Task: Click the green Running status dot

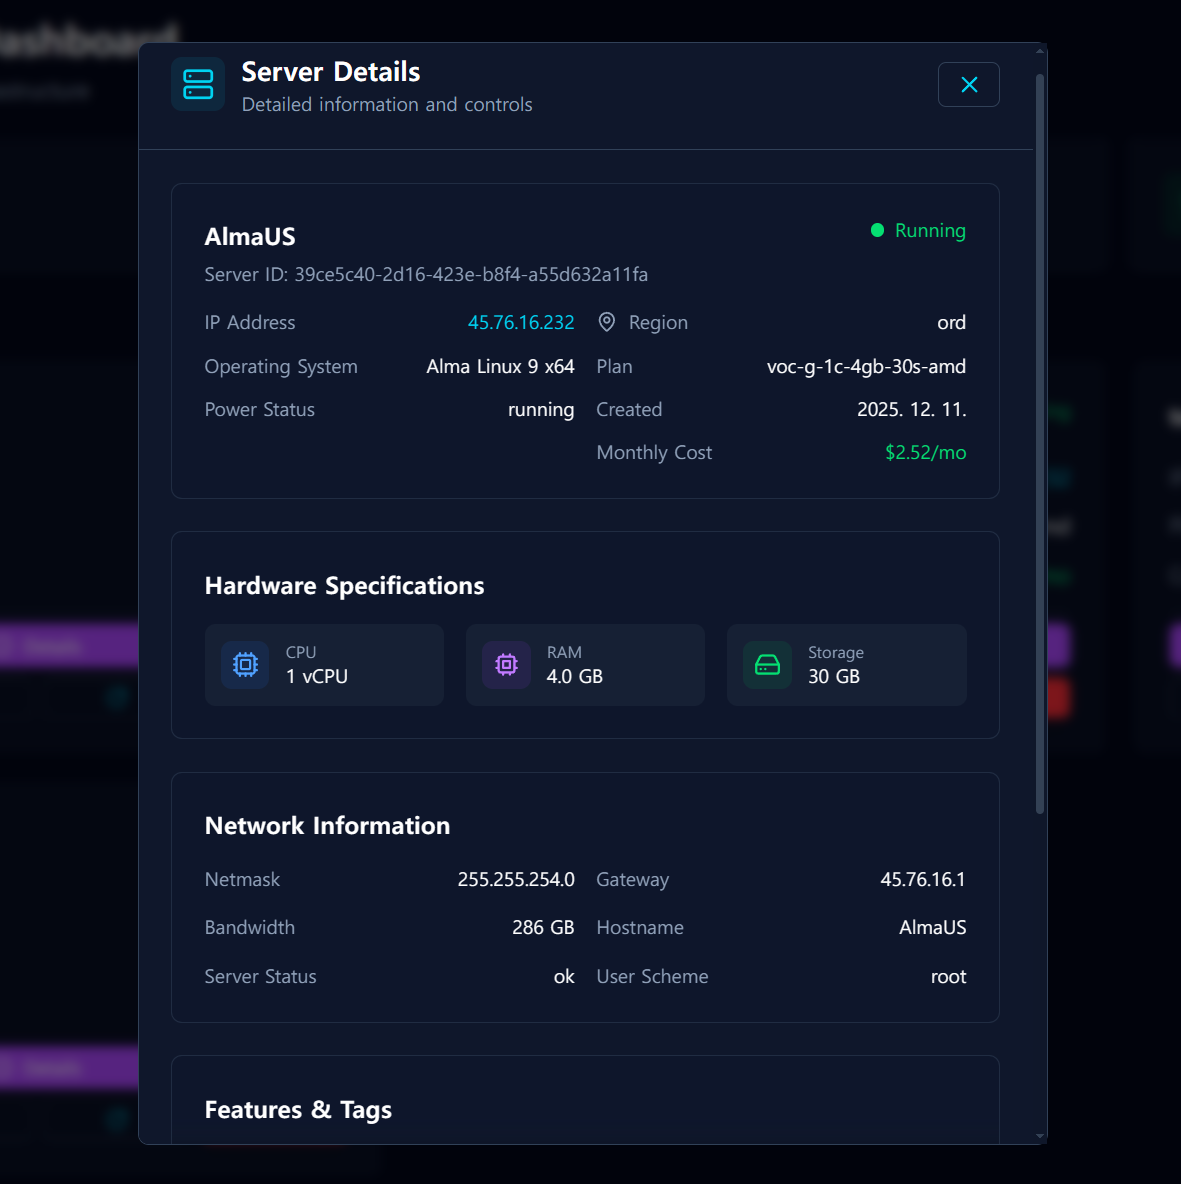Action: 877,230
